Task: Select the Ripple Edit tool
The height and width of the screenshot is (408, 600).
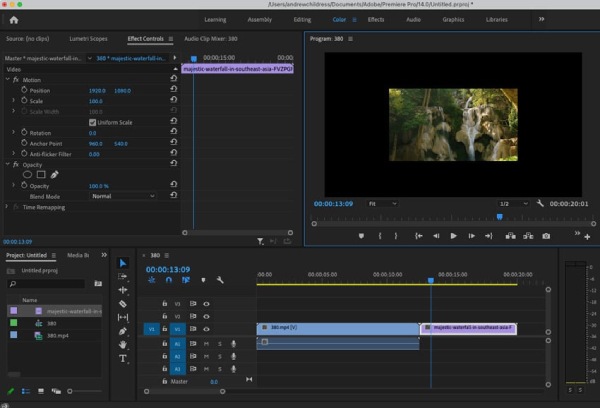Action: pyautogui.click(x=122, y=290)
